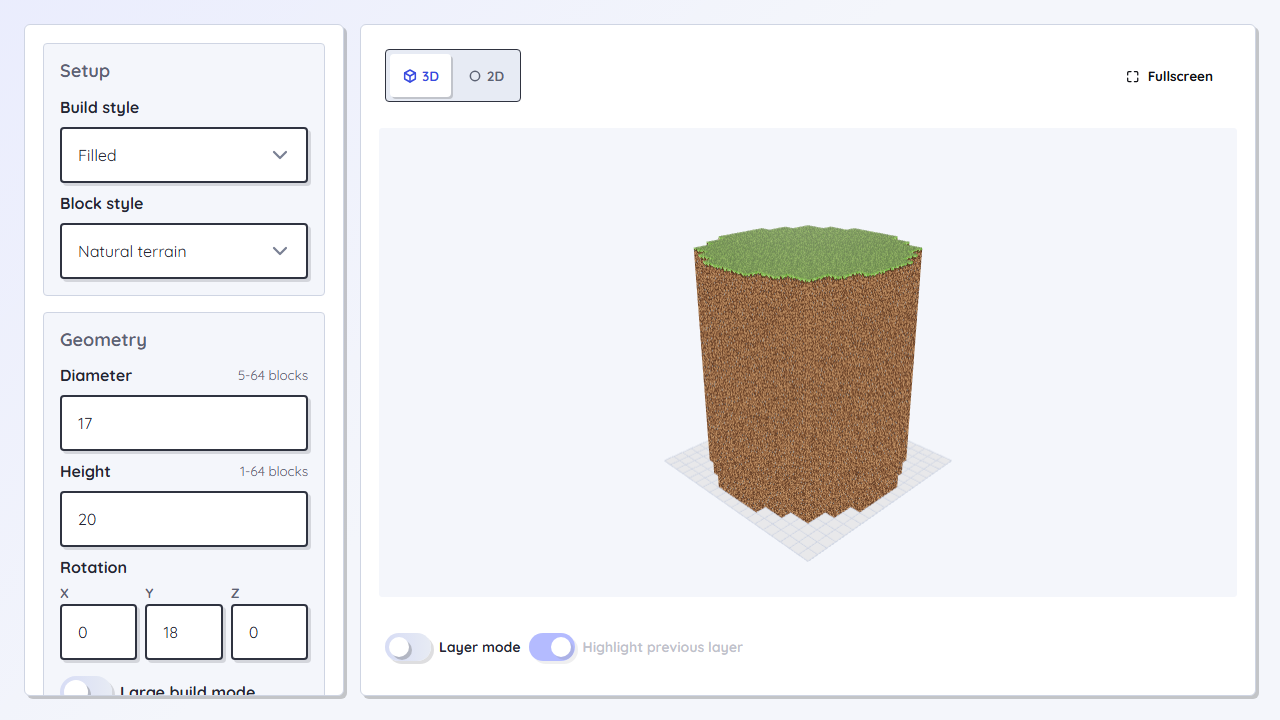Image resolution: width=1280 pixels, height=720 pixels.
Task: Click the Fullscreen expand icon
Action: tap(1133, 76)
